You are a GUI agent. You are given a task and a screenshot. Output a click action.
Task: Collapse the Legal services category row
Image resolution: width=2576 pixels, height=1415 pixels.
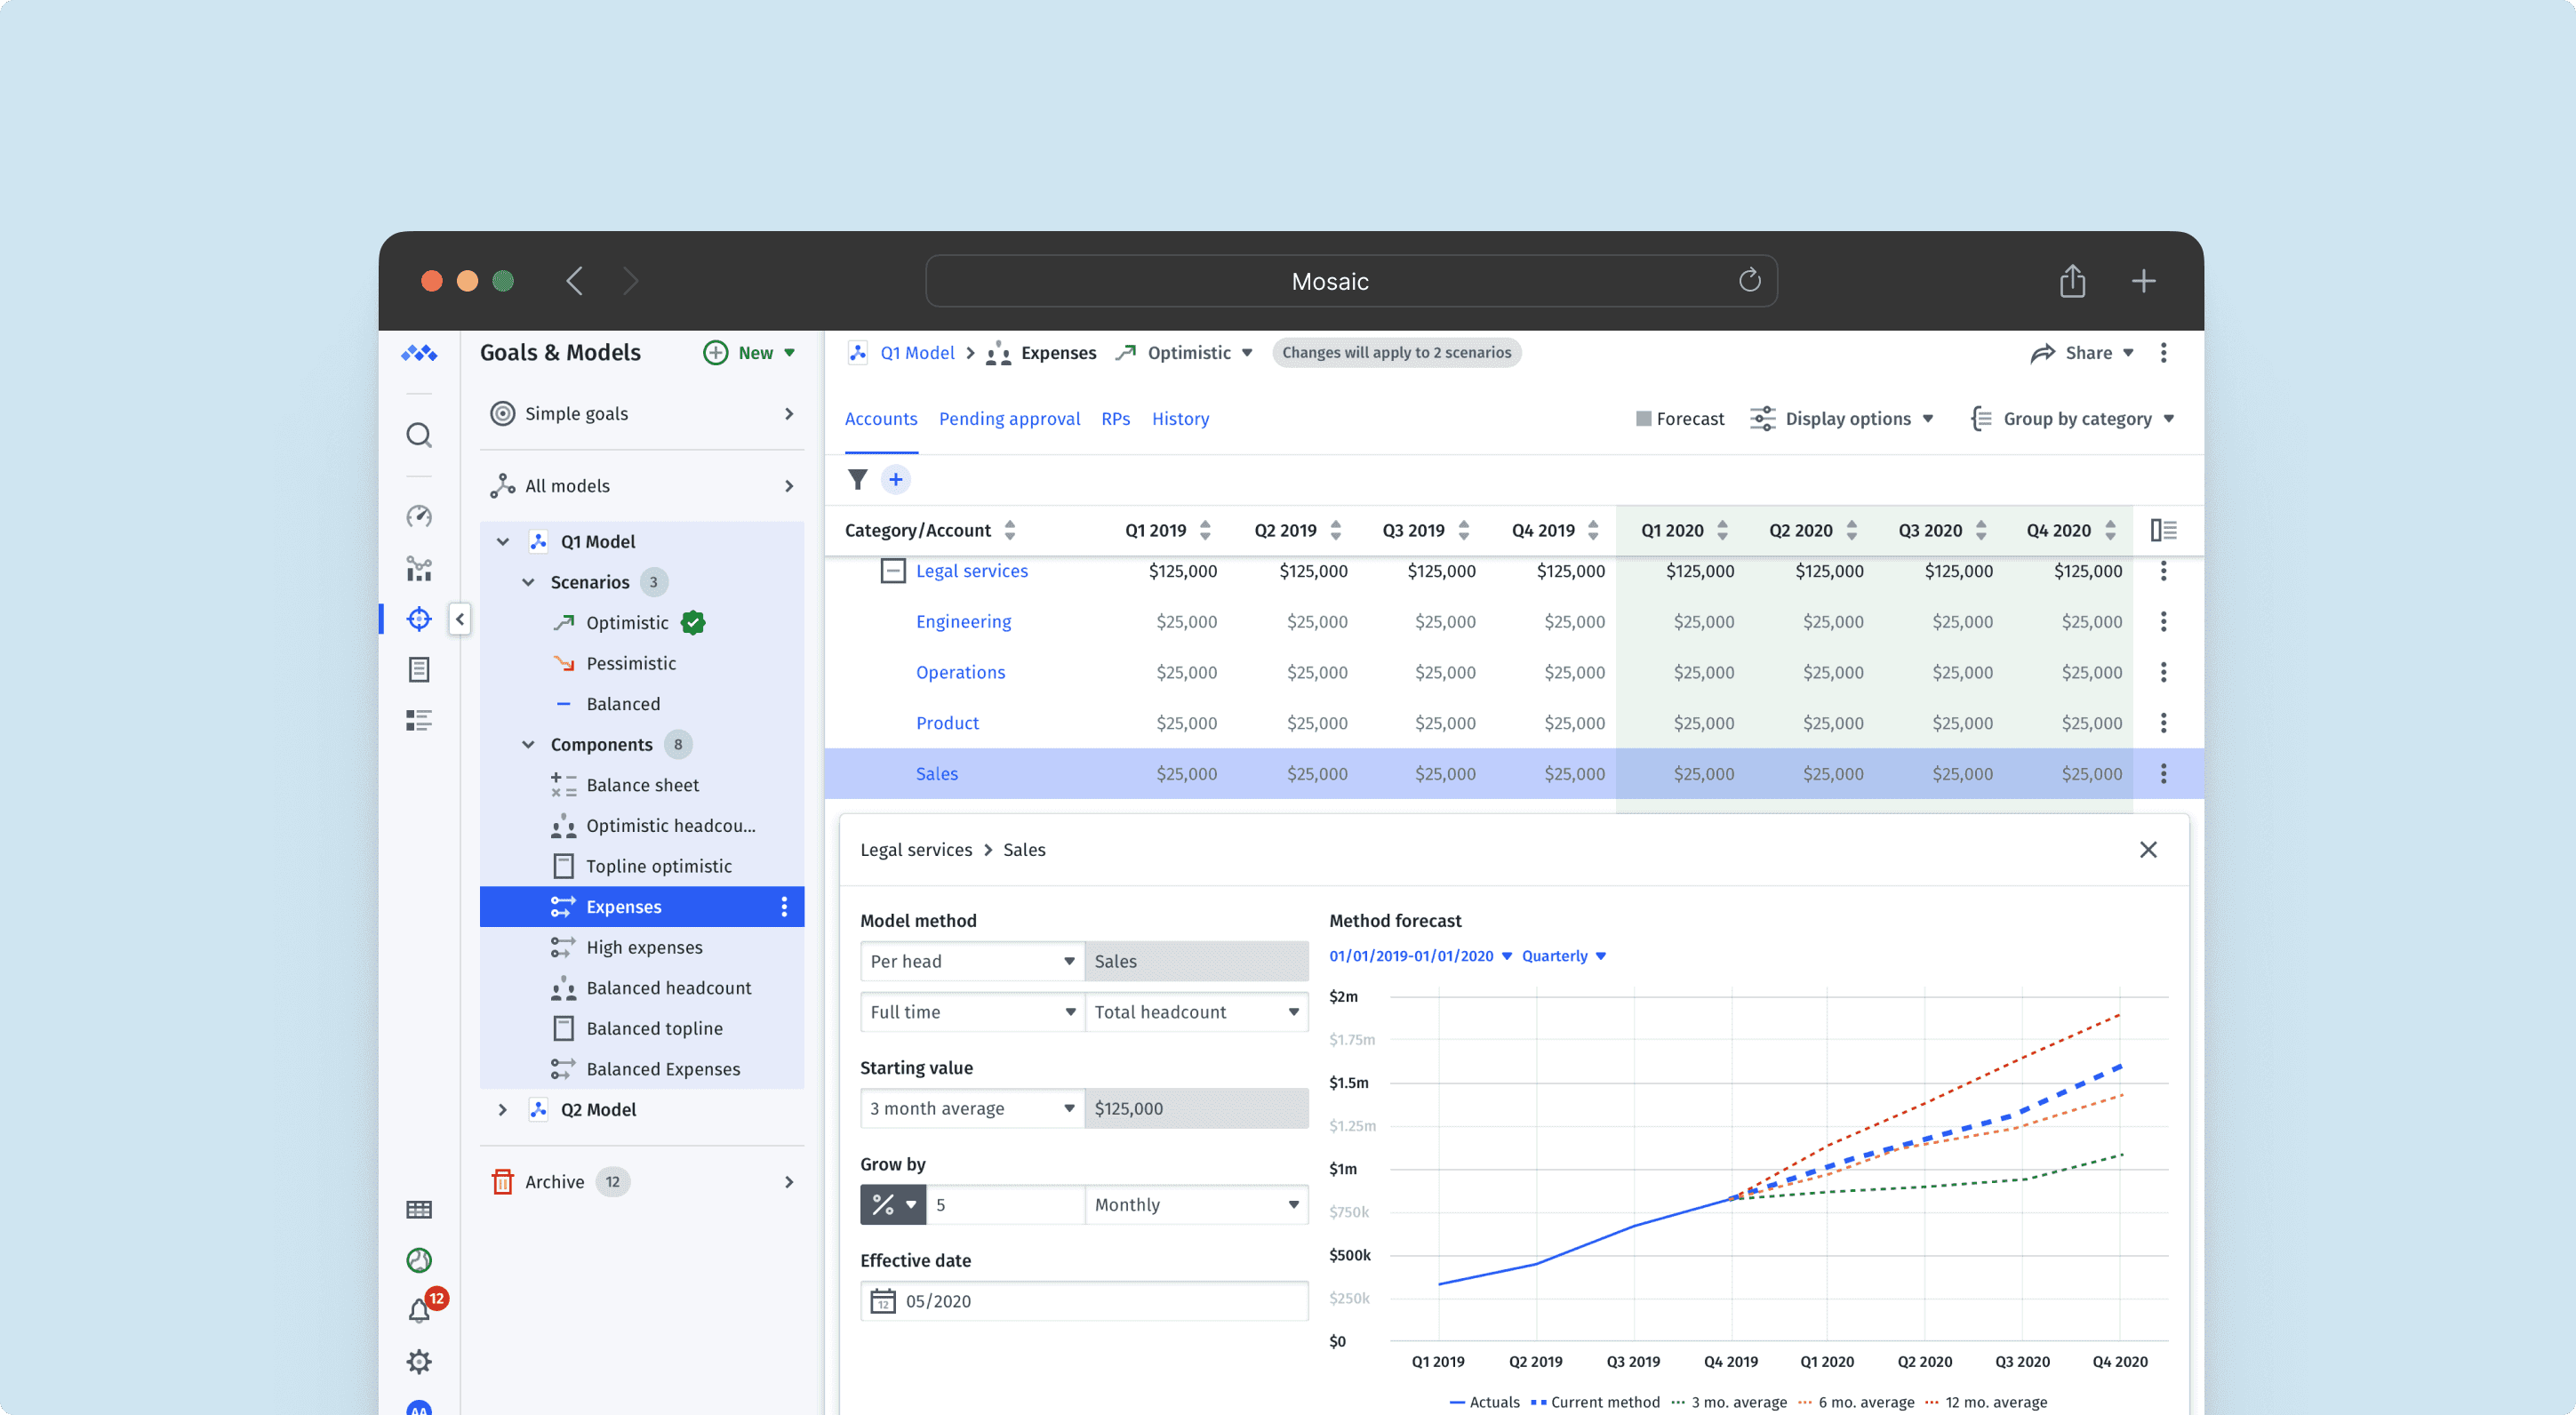click(892, 571)
